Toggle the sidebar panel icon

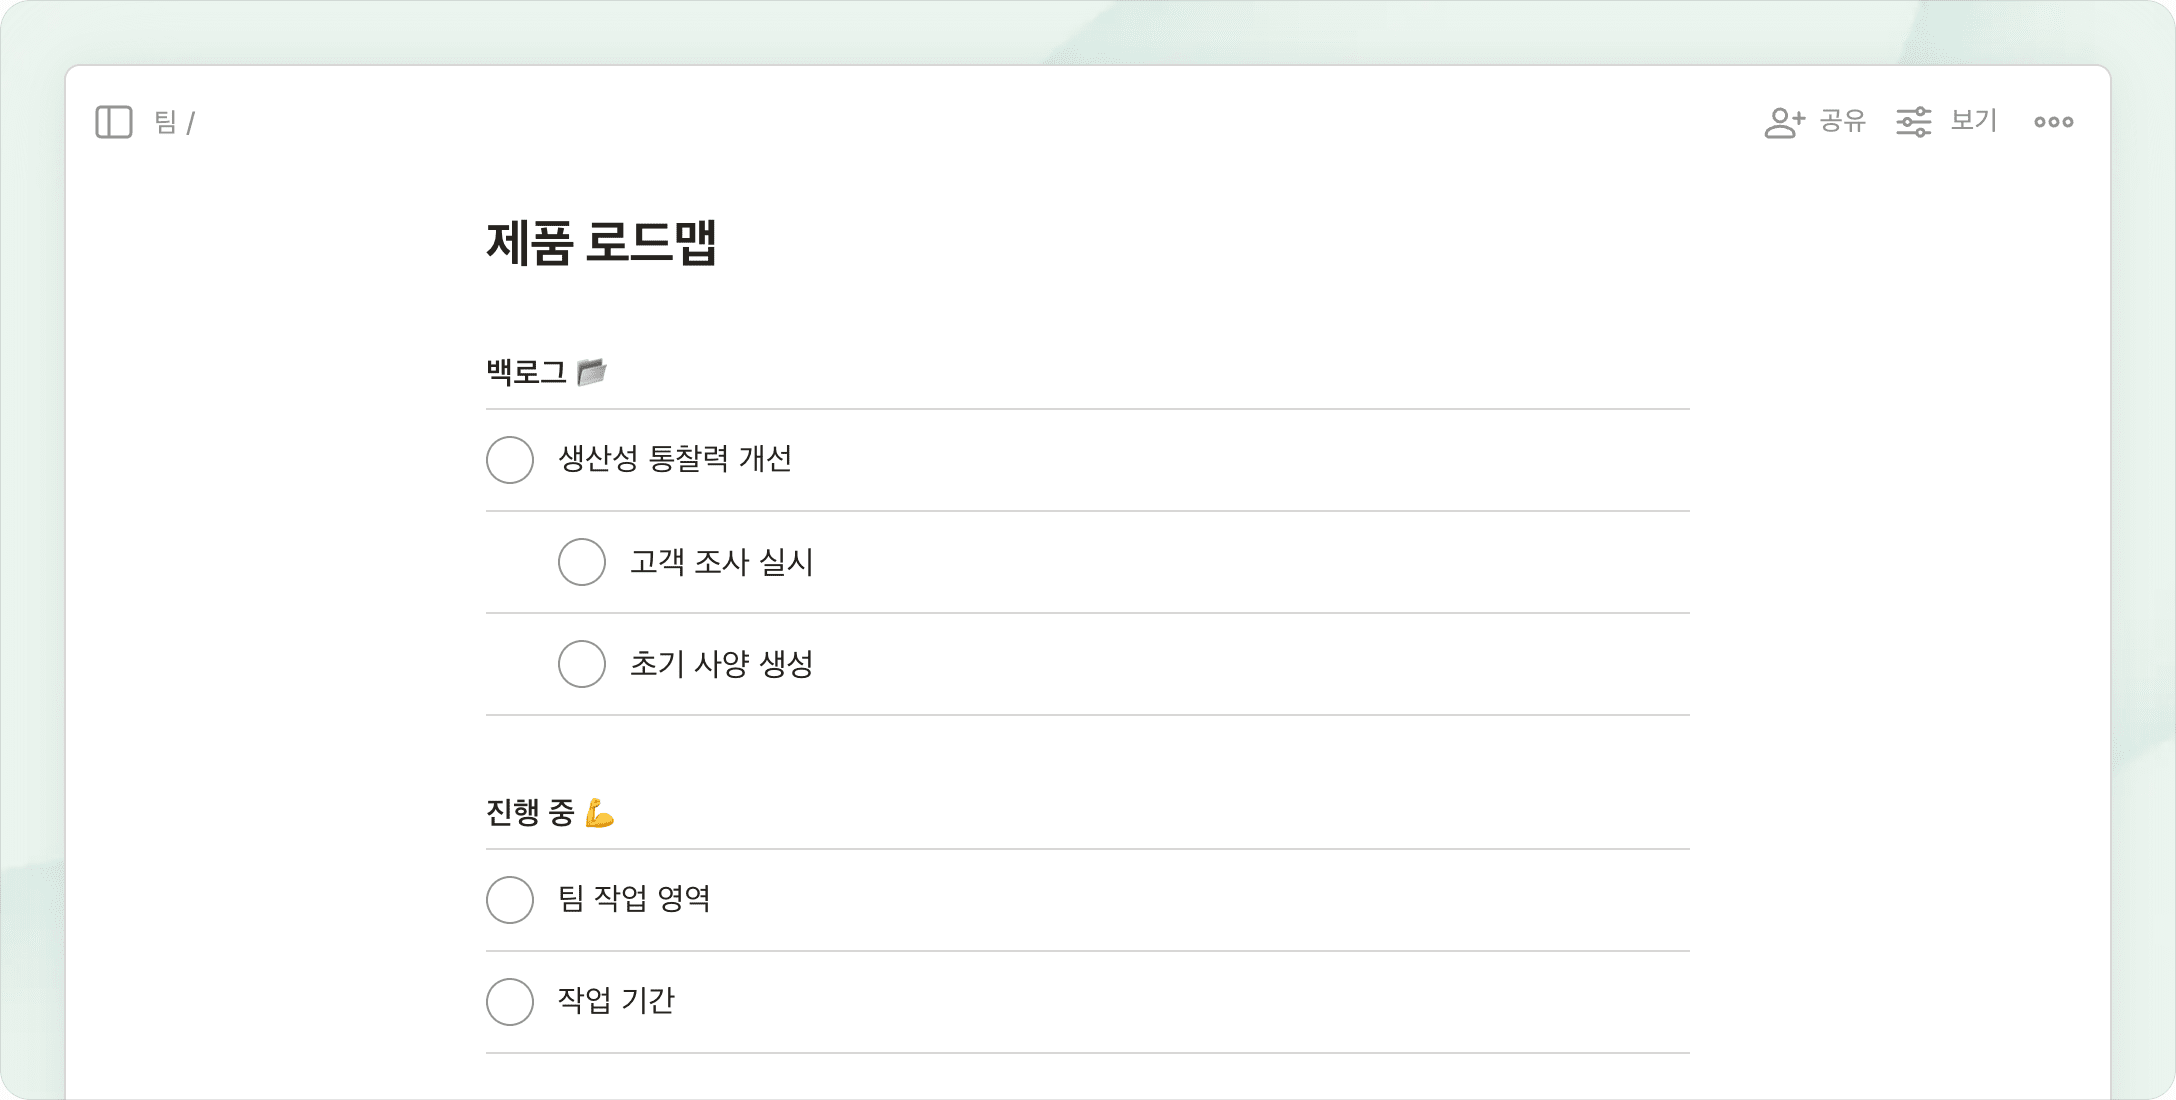[114, 122]
